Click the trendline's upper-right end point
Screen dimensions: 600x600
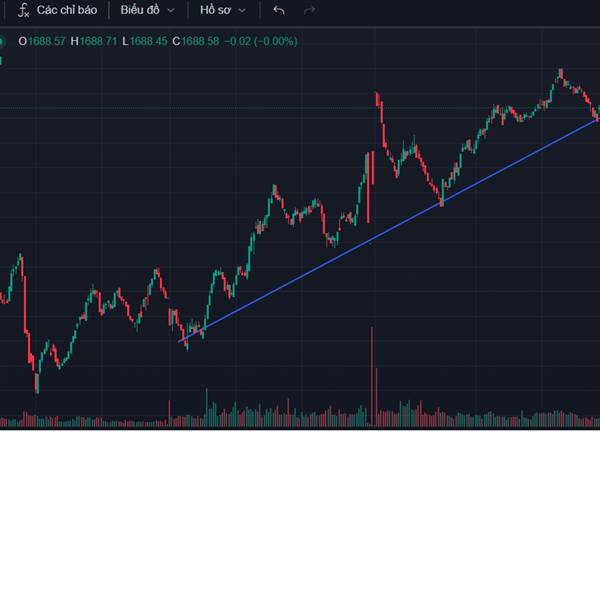[597, 119]
